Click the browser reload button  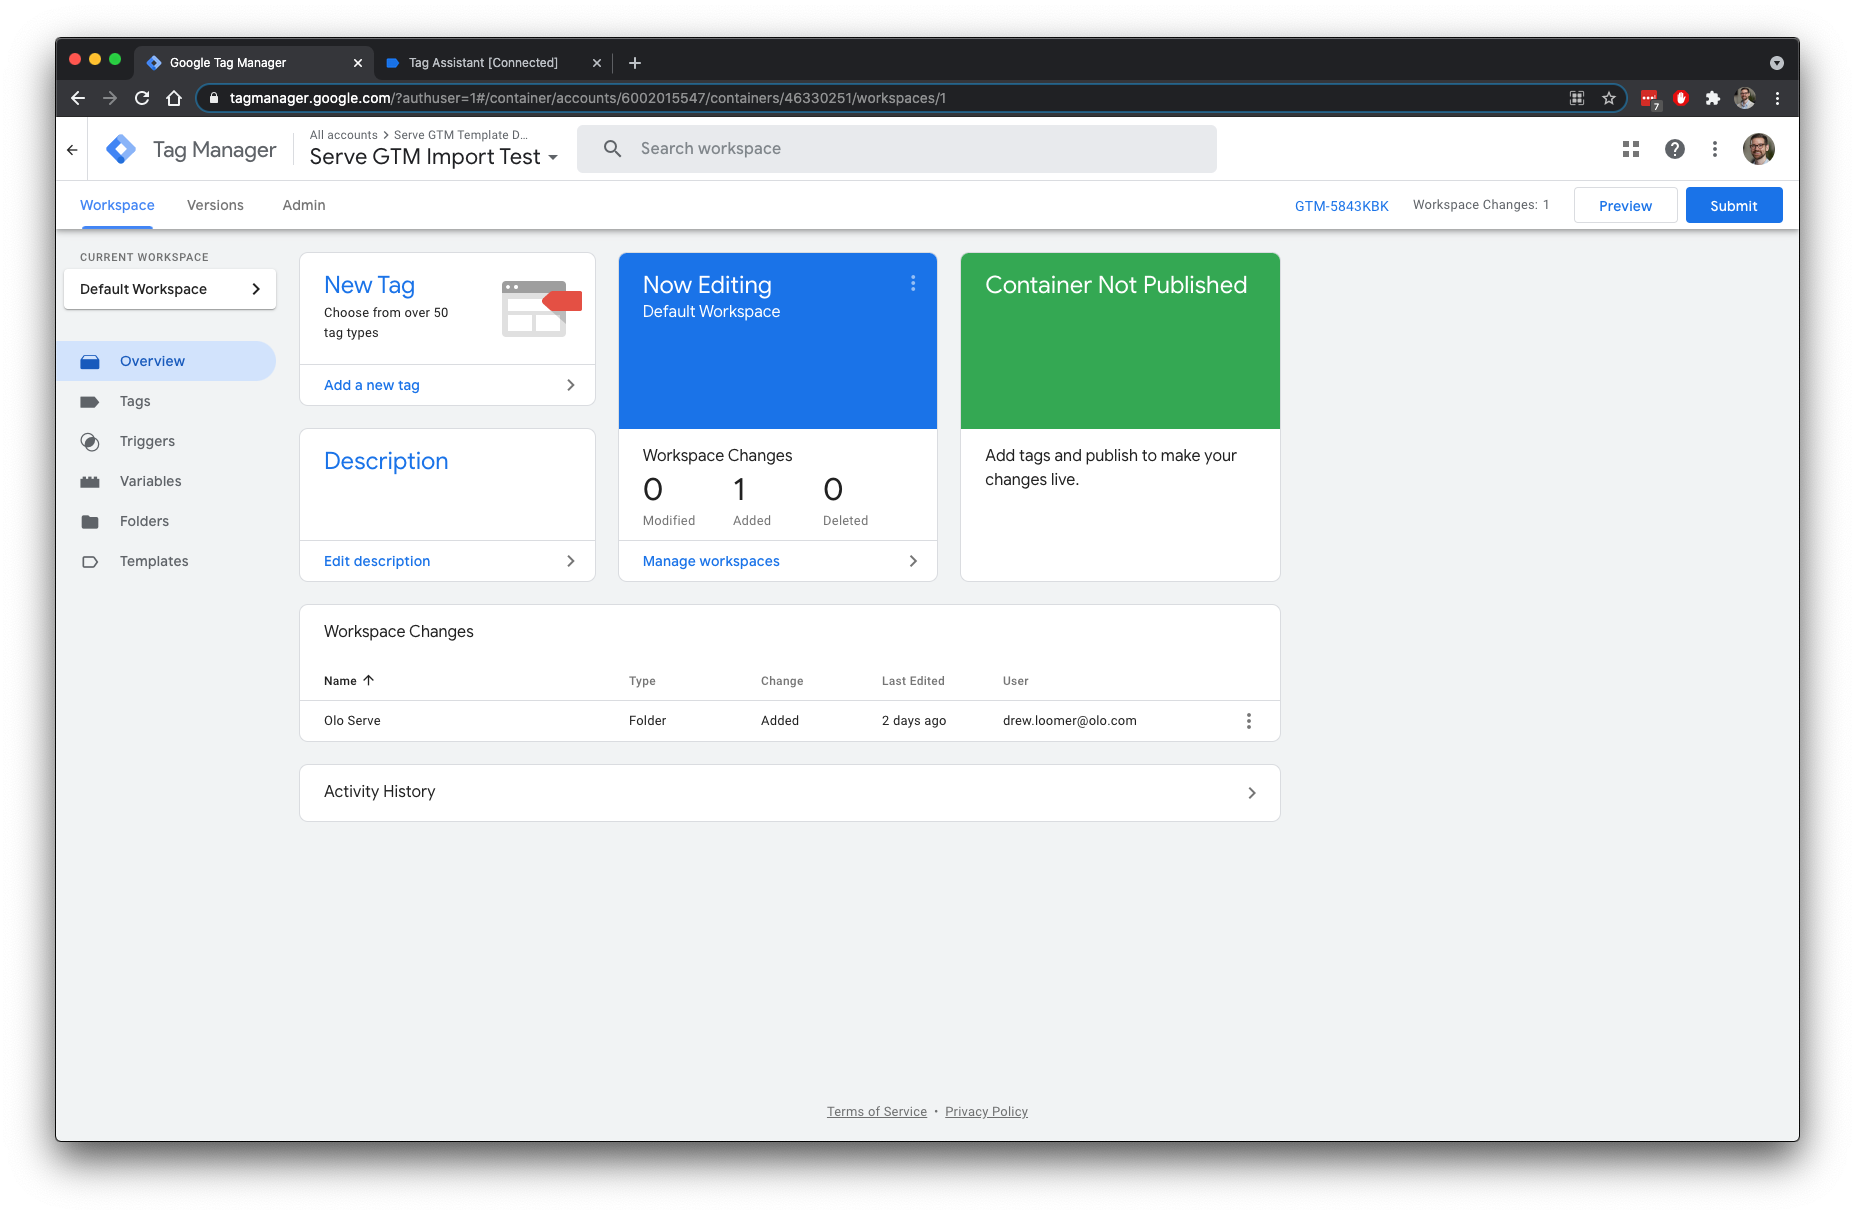coord(142,98)
